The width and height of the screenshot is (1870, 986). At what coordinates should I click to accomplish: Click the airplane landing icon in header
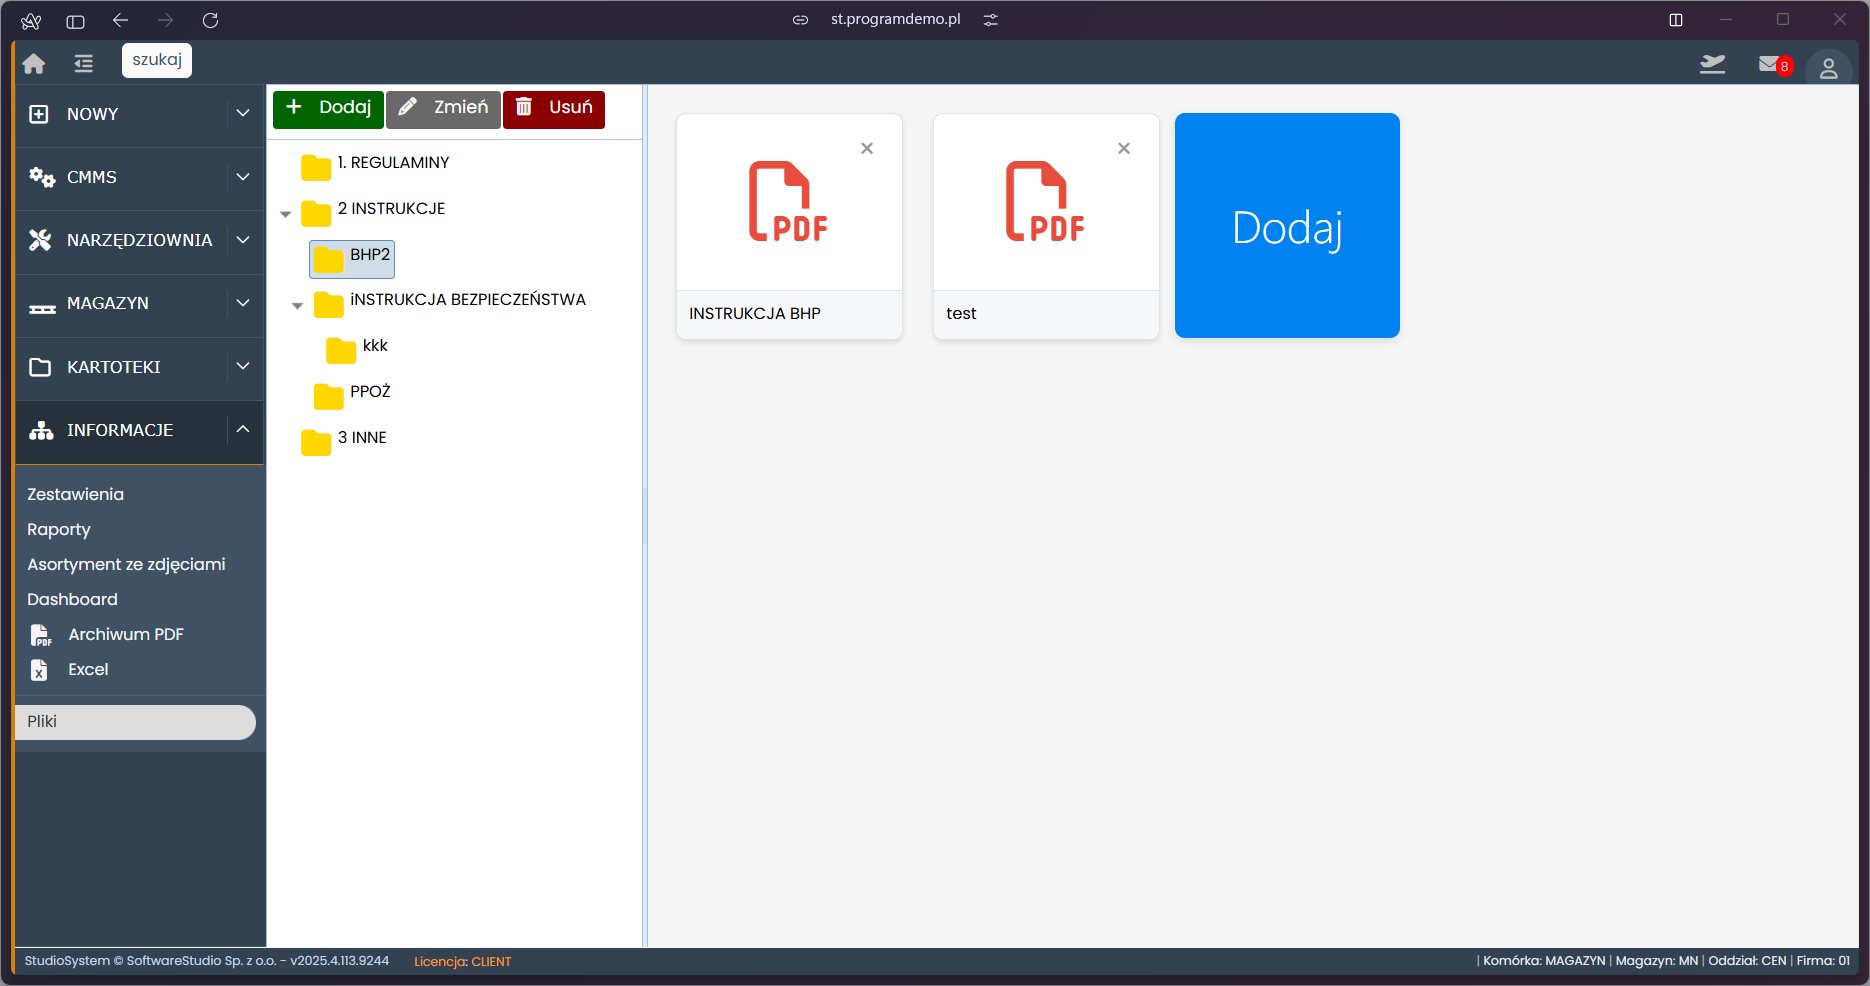point(1712,65)
